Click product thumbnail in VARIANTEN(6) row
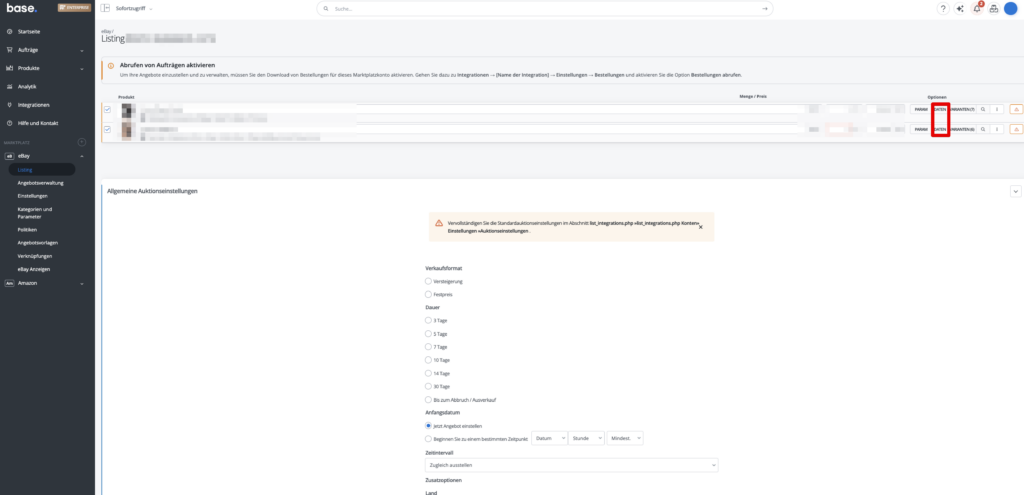The height and width of the screenshot is (495, 1024). (x=128, y=131)
